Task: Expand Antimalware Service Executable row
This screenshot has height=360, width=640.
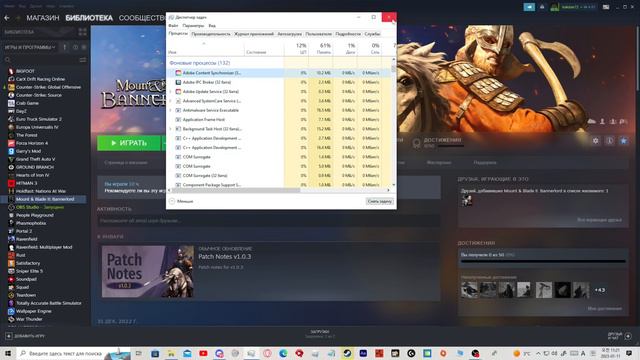Action: point(171,110)
